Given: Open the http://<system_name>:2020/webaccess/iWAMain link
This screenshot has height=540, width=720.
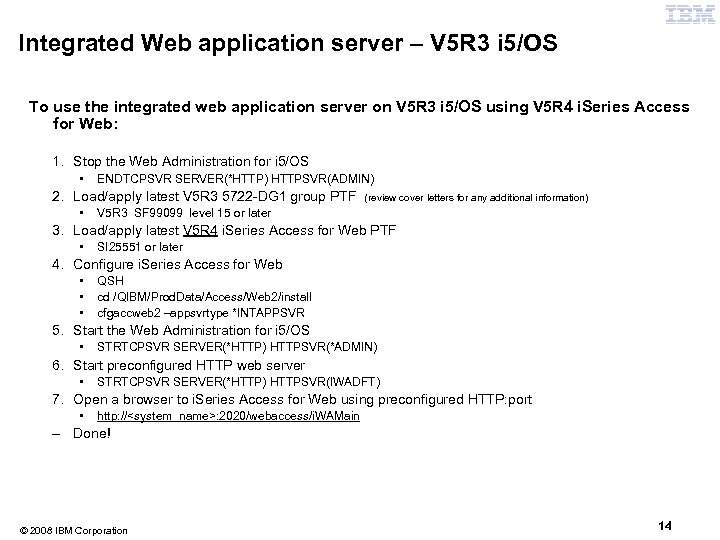Looking at the screenshot, I should point(228,416).
